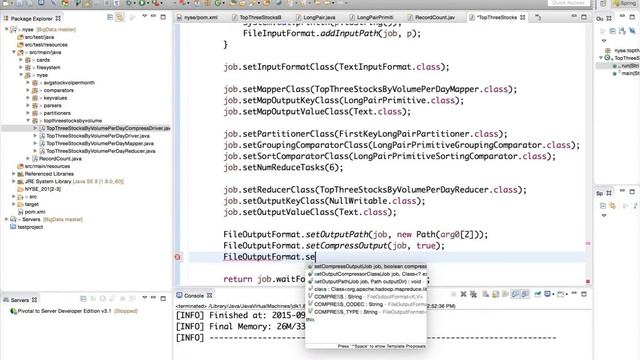Open the Spring perspective button
The width and height of the screenshot is (640, 360).
[x=624, y=3]
